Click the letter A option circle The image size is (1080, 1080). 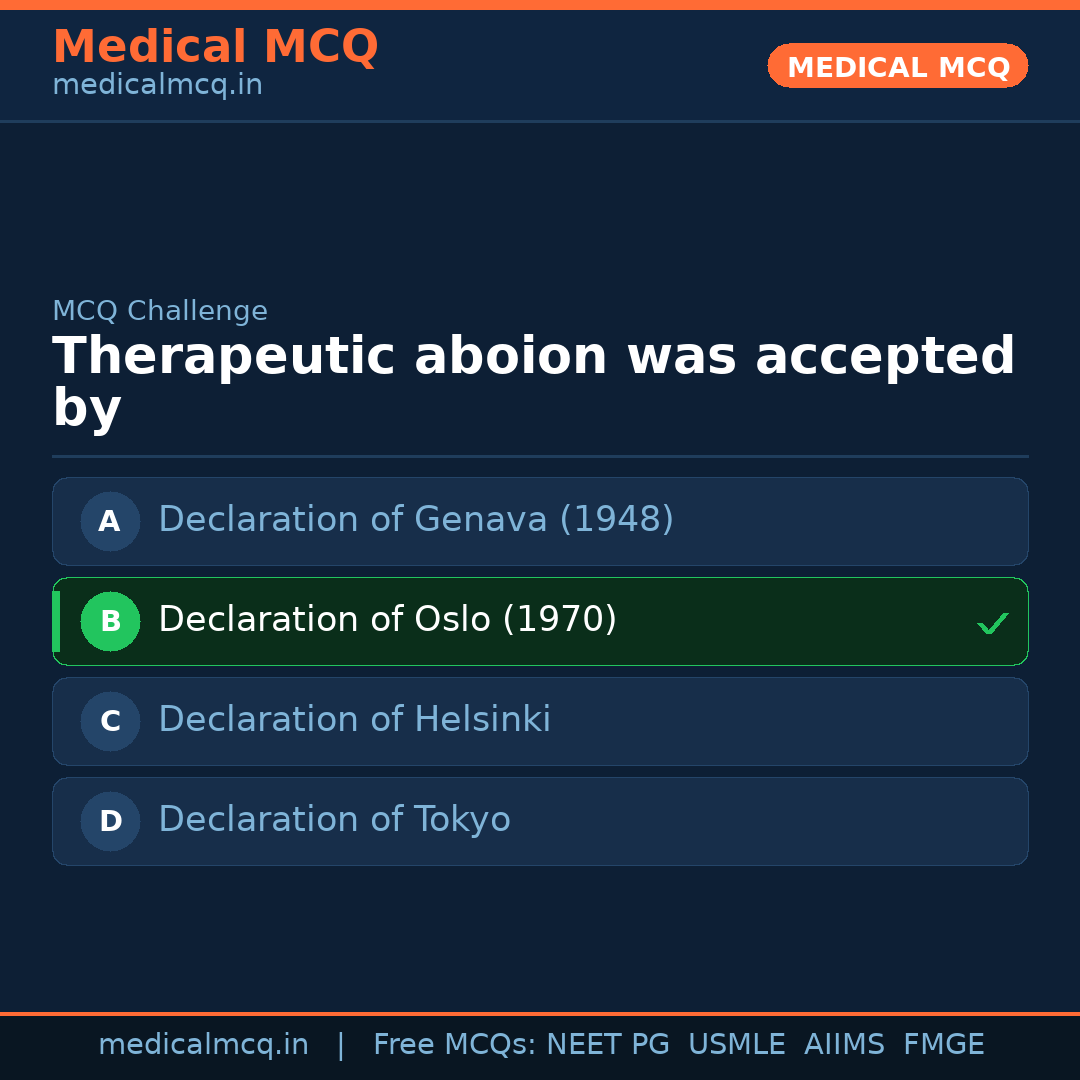pos(110,521)
